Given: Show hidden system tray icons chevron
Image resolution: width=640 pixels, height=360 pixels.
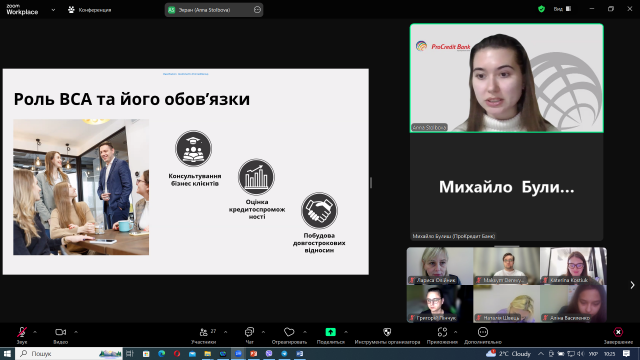Looking at the screenshot, I should tap(541, 354).
